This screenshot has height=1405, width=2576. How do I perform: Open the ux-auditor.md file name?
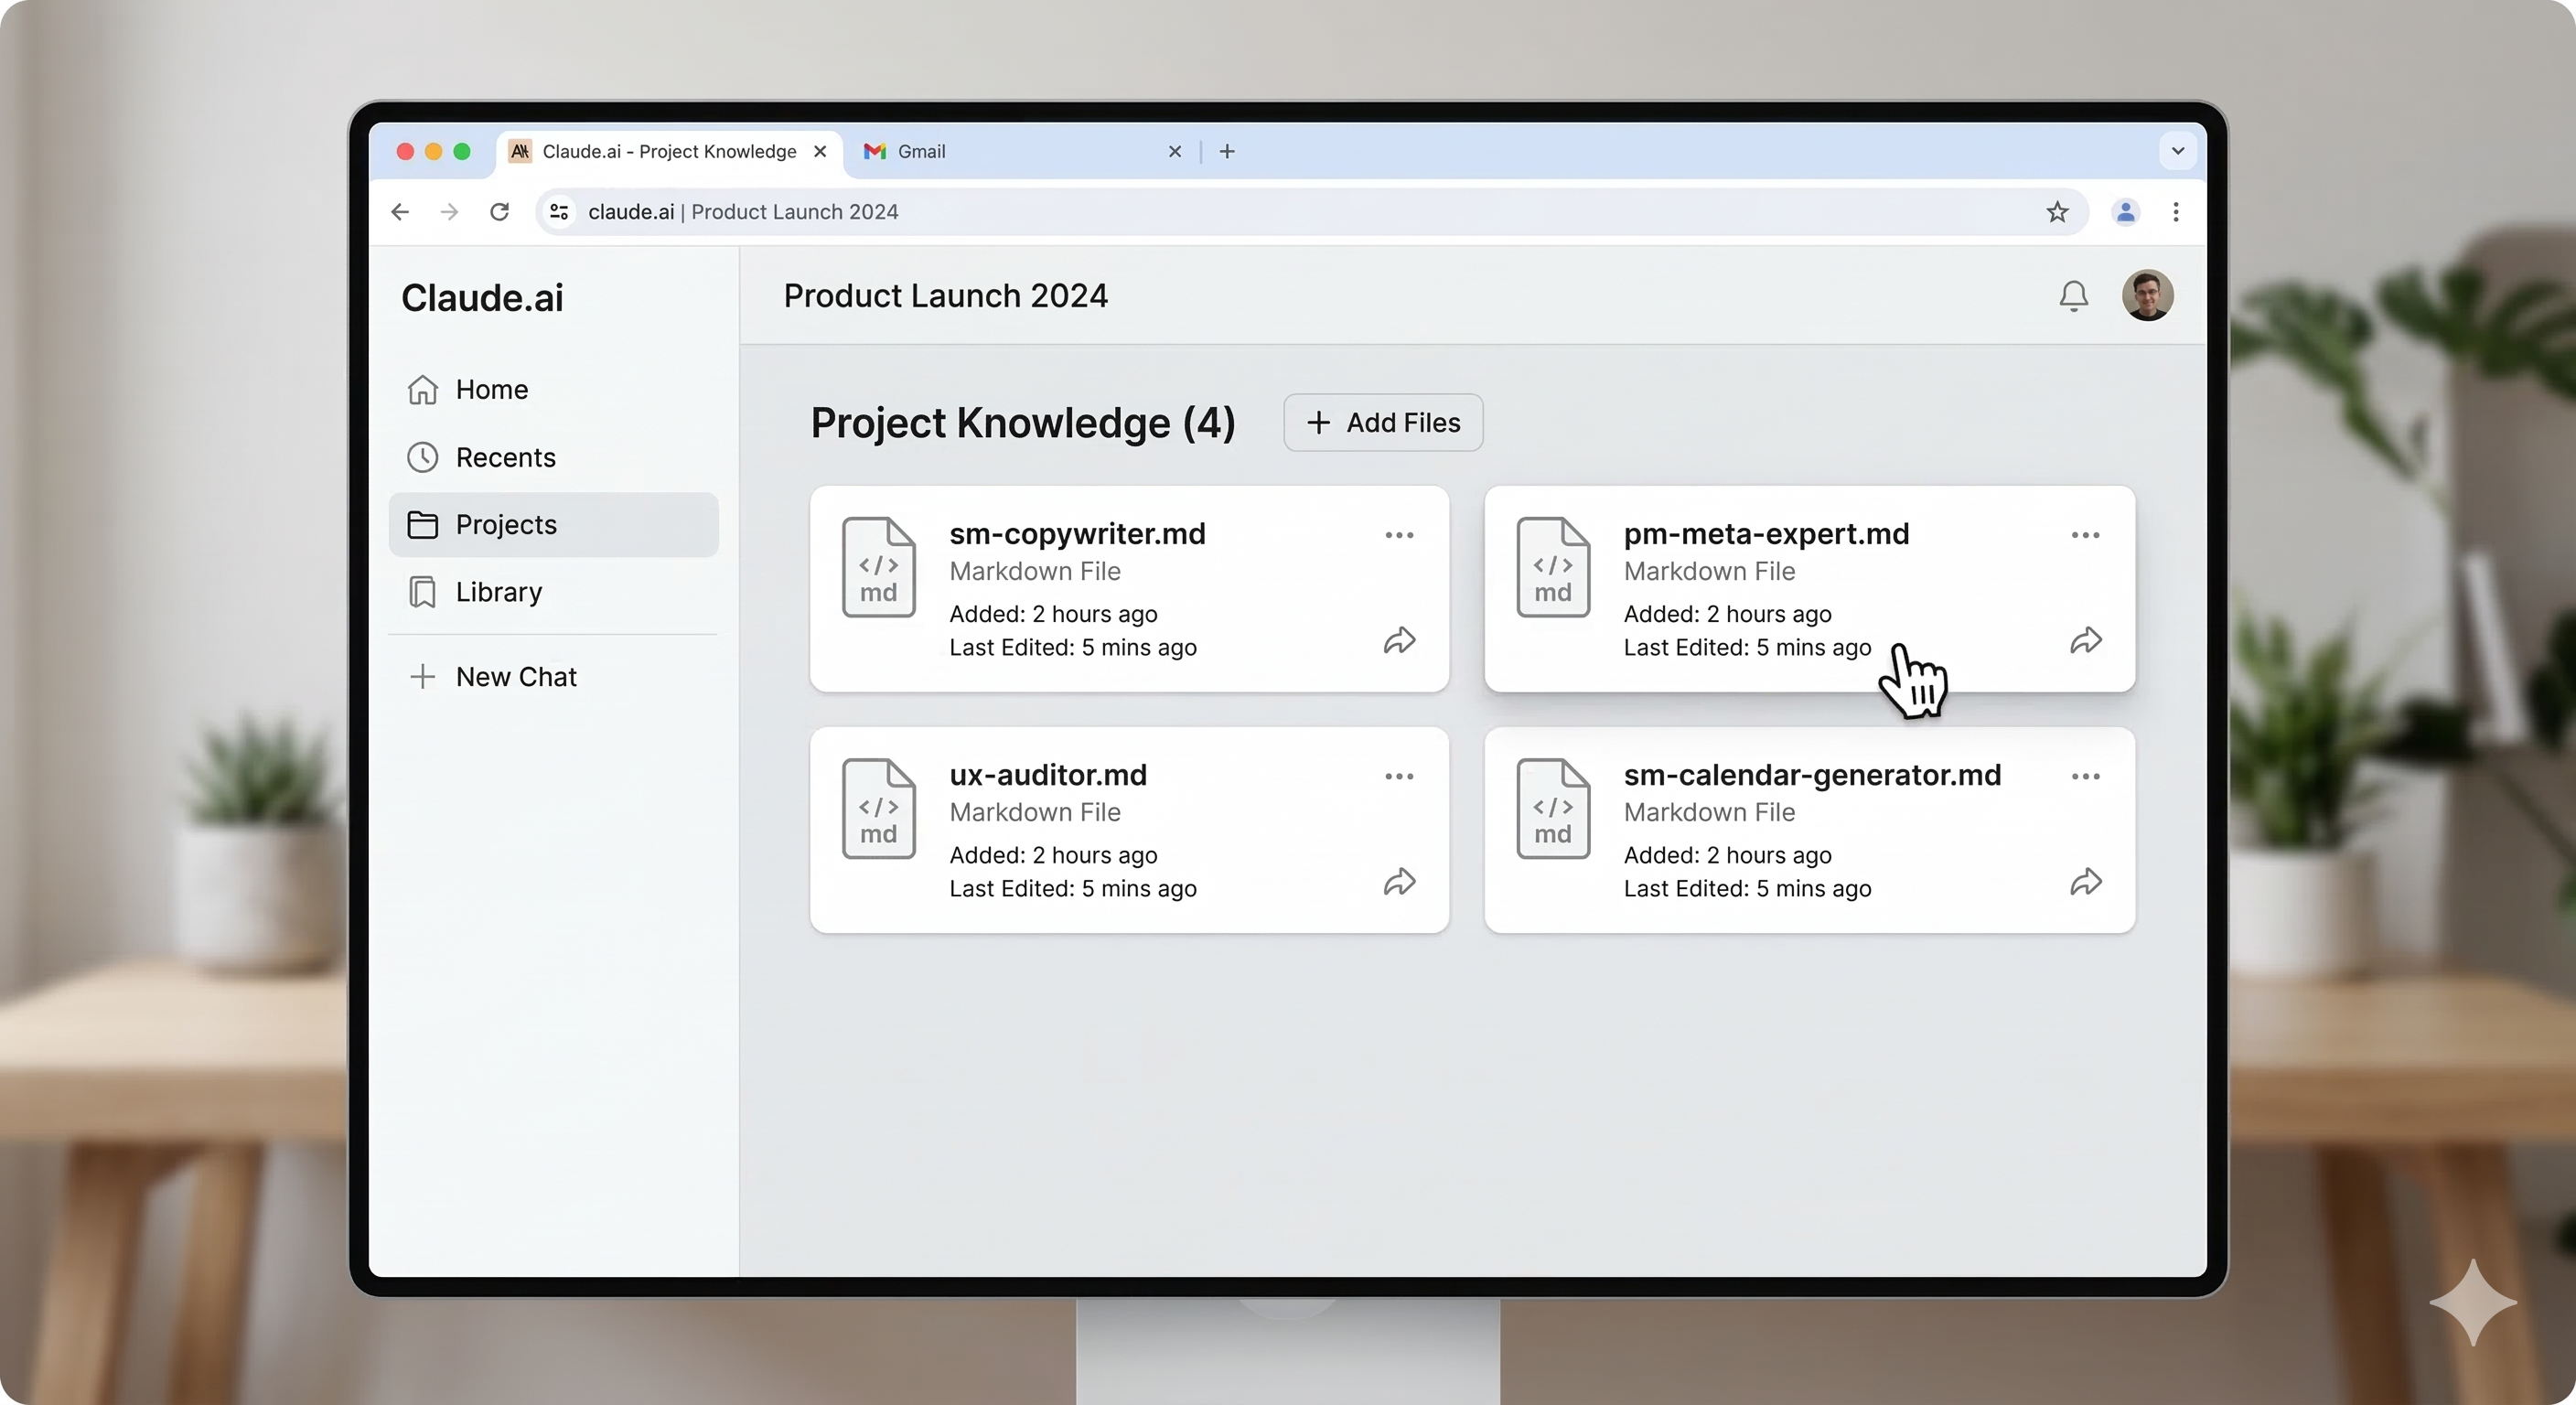coord(1048,775)
